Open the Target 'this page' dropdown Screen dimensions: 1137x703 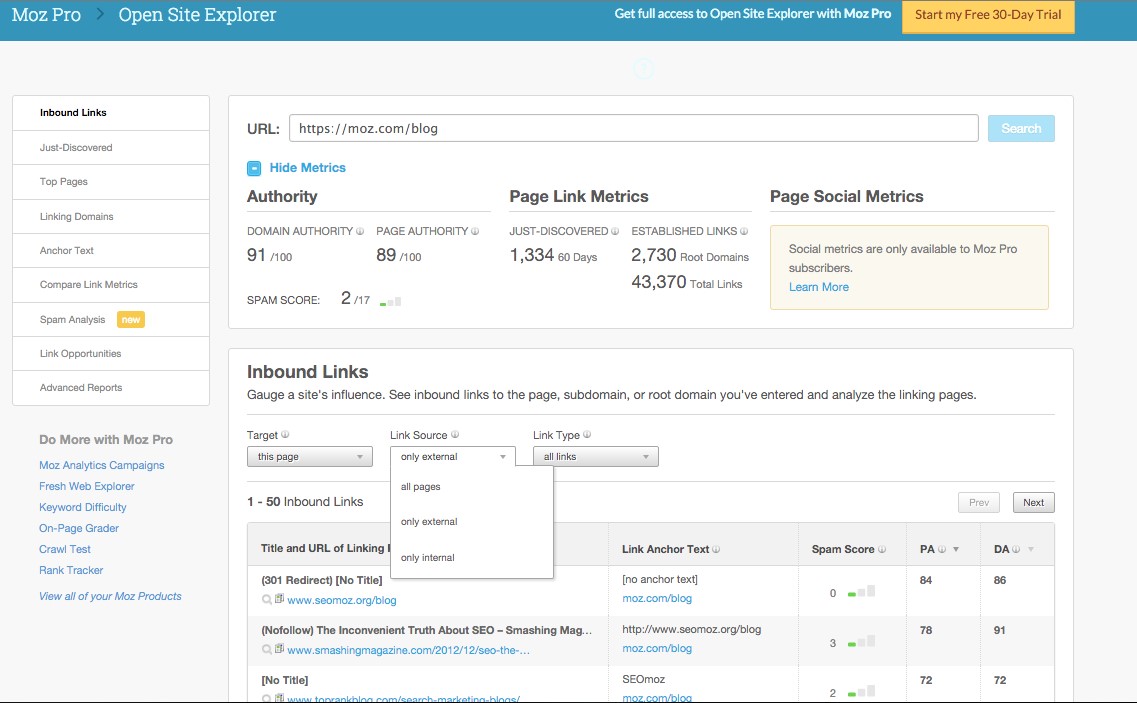pyautogui.click(x=310, y=456)
